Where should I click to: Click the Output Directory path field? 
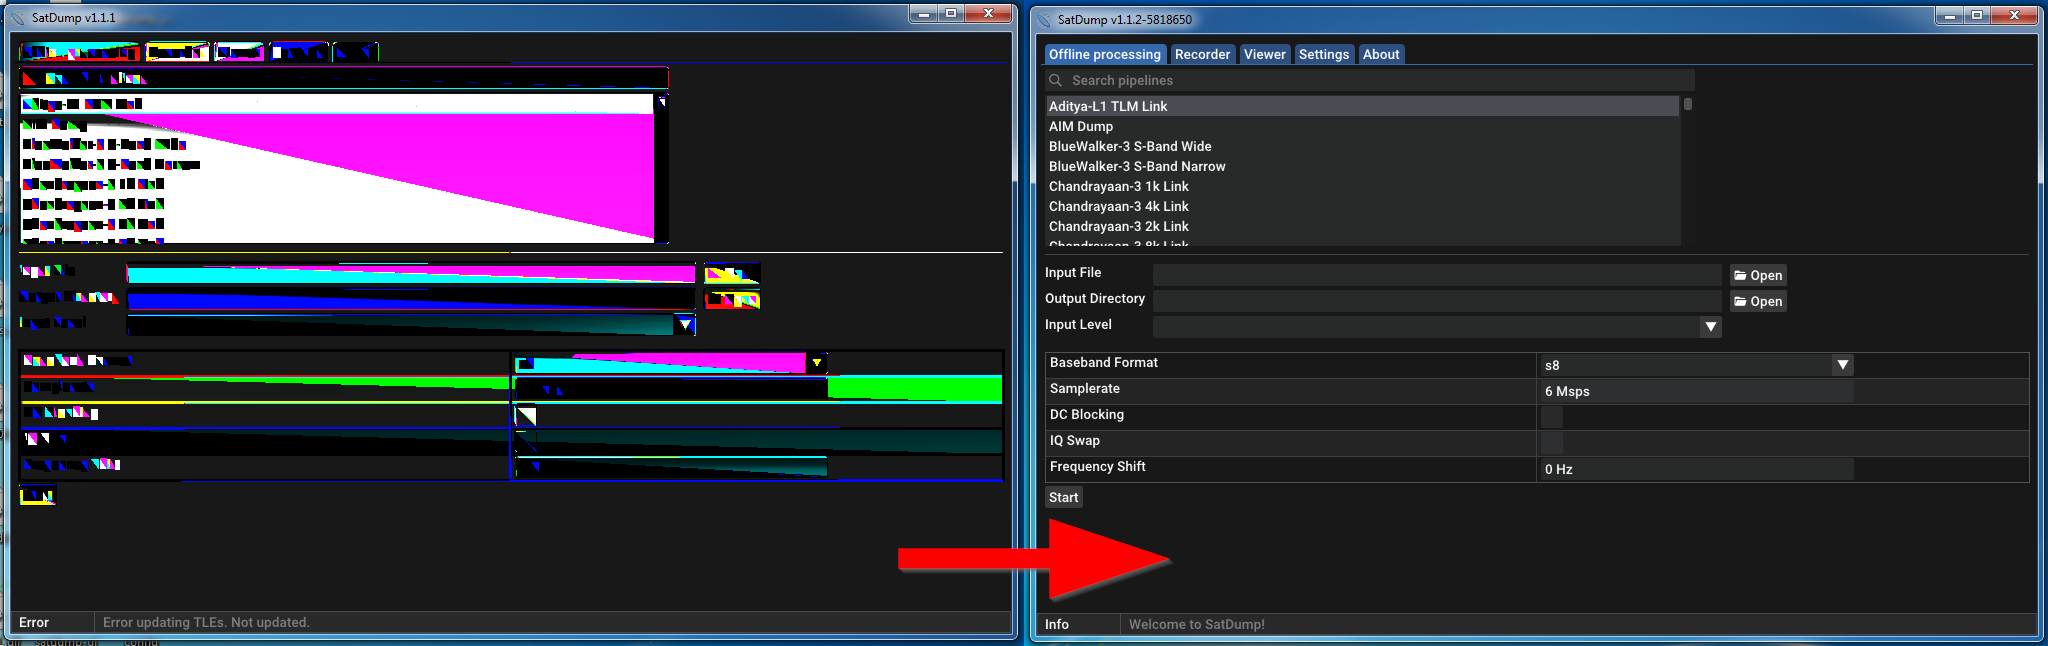[x=1437, y=301]
